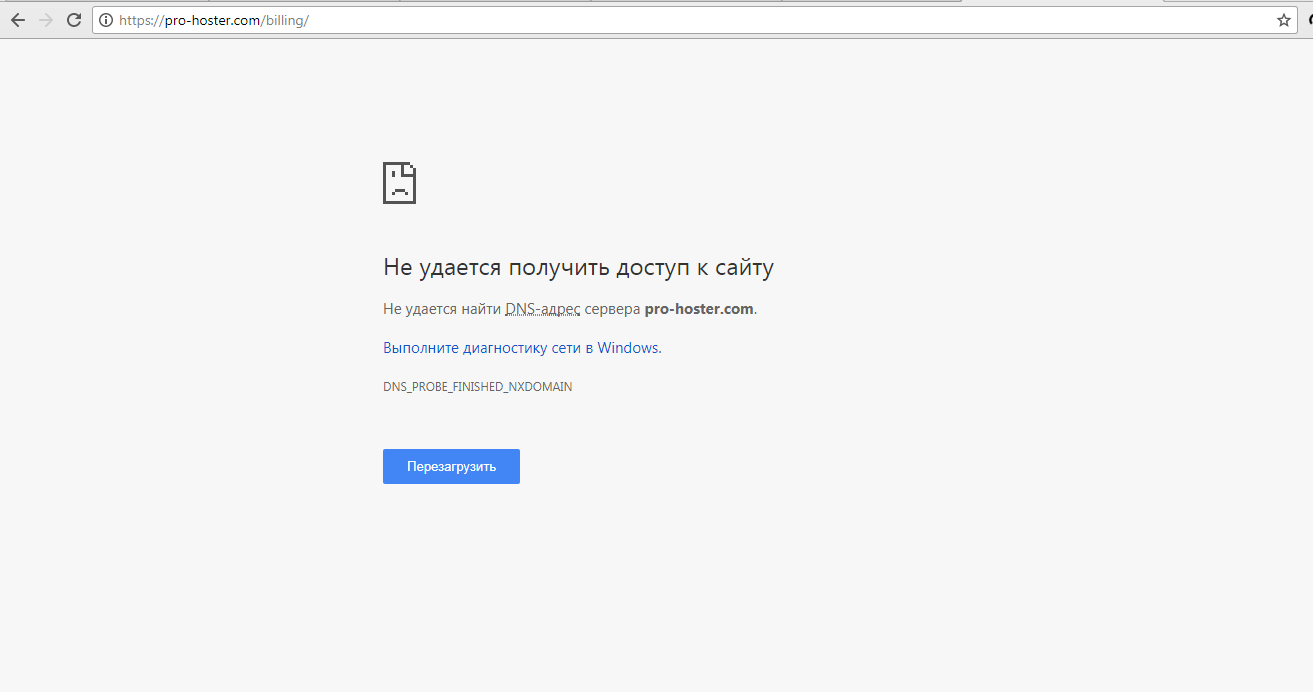Click the word Windows in diagnostics link

pos(628,348)
